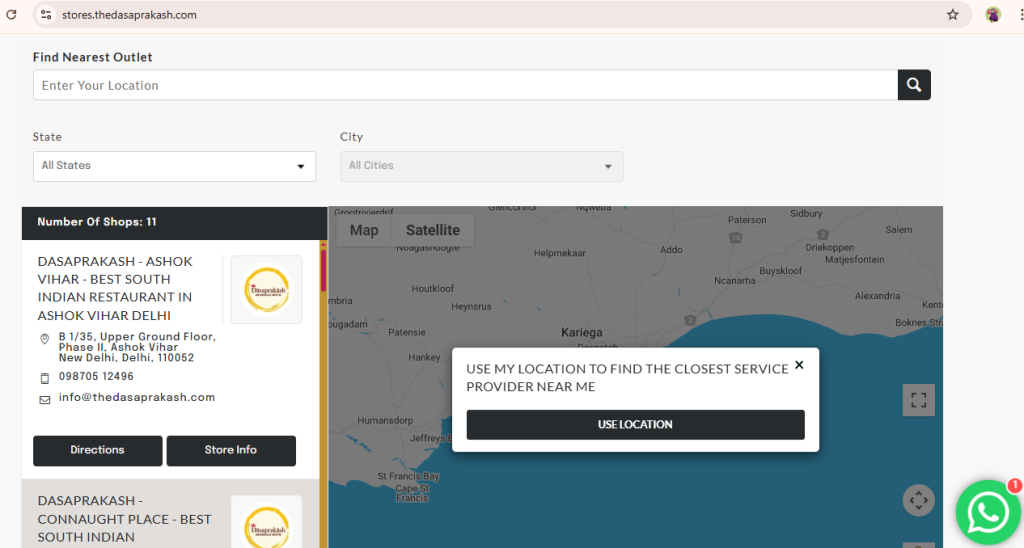Open Store Info for Ashok Vihar
The image size is (1024, 548).
tap(231, 450)
